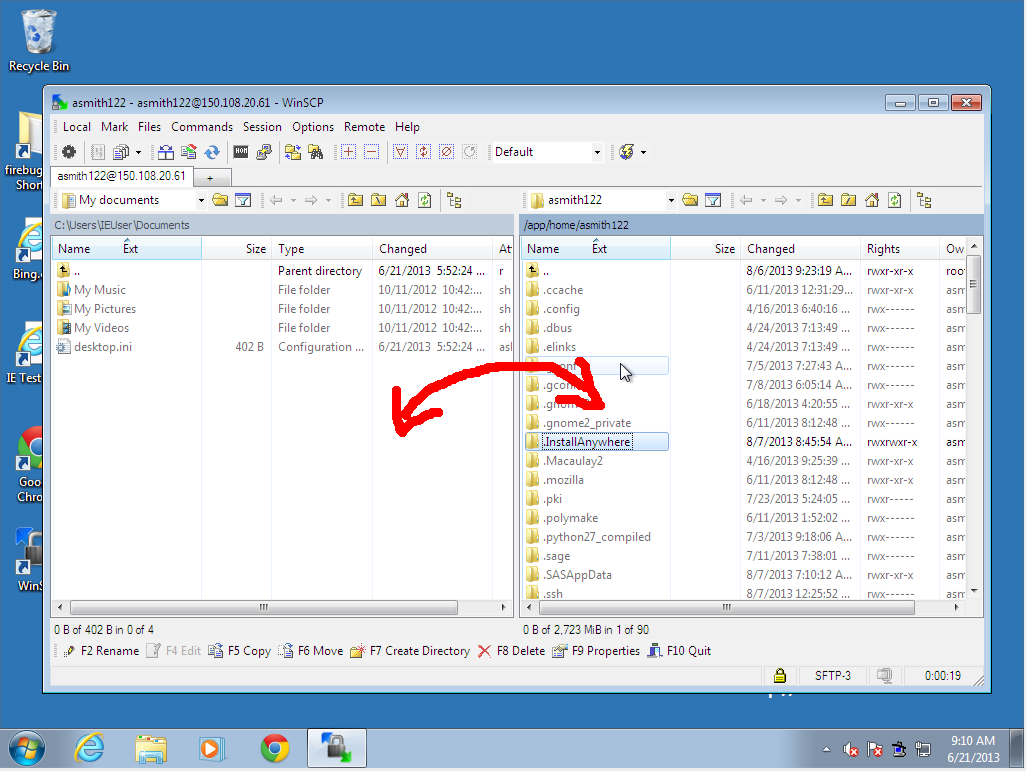Select the asmith122@150.108.20.61 session tab
The width and height of the screenshot is (1026, 771).
point(122,176)
